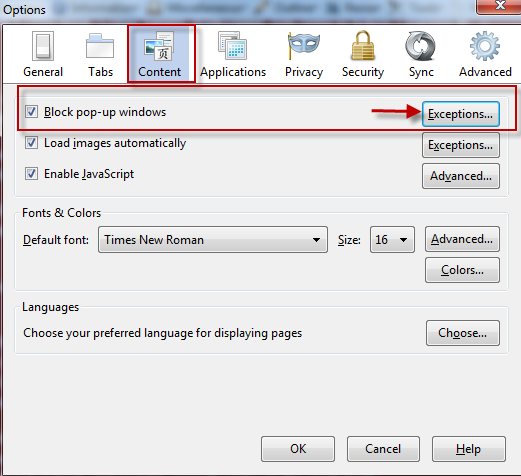Click Choose preferred language button
The width and height of the screenshot is (521, 476).
point(462,333)
